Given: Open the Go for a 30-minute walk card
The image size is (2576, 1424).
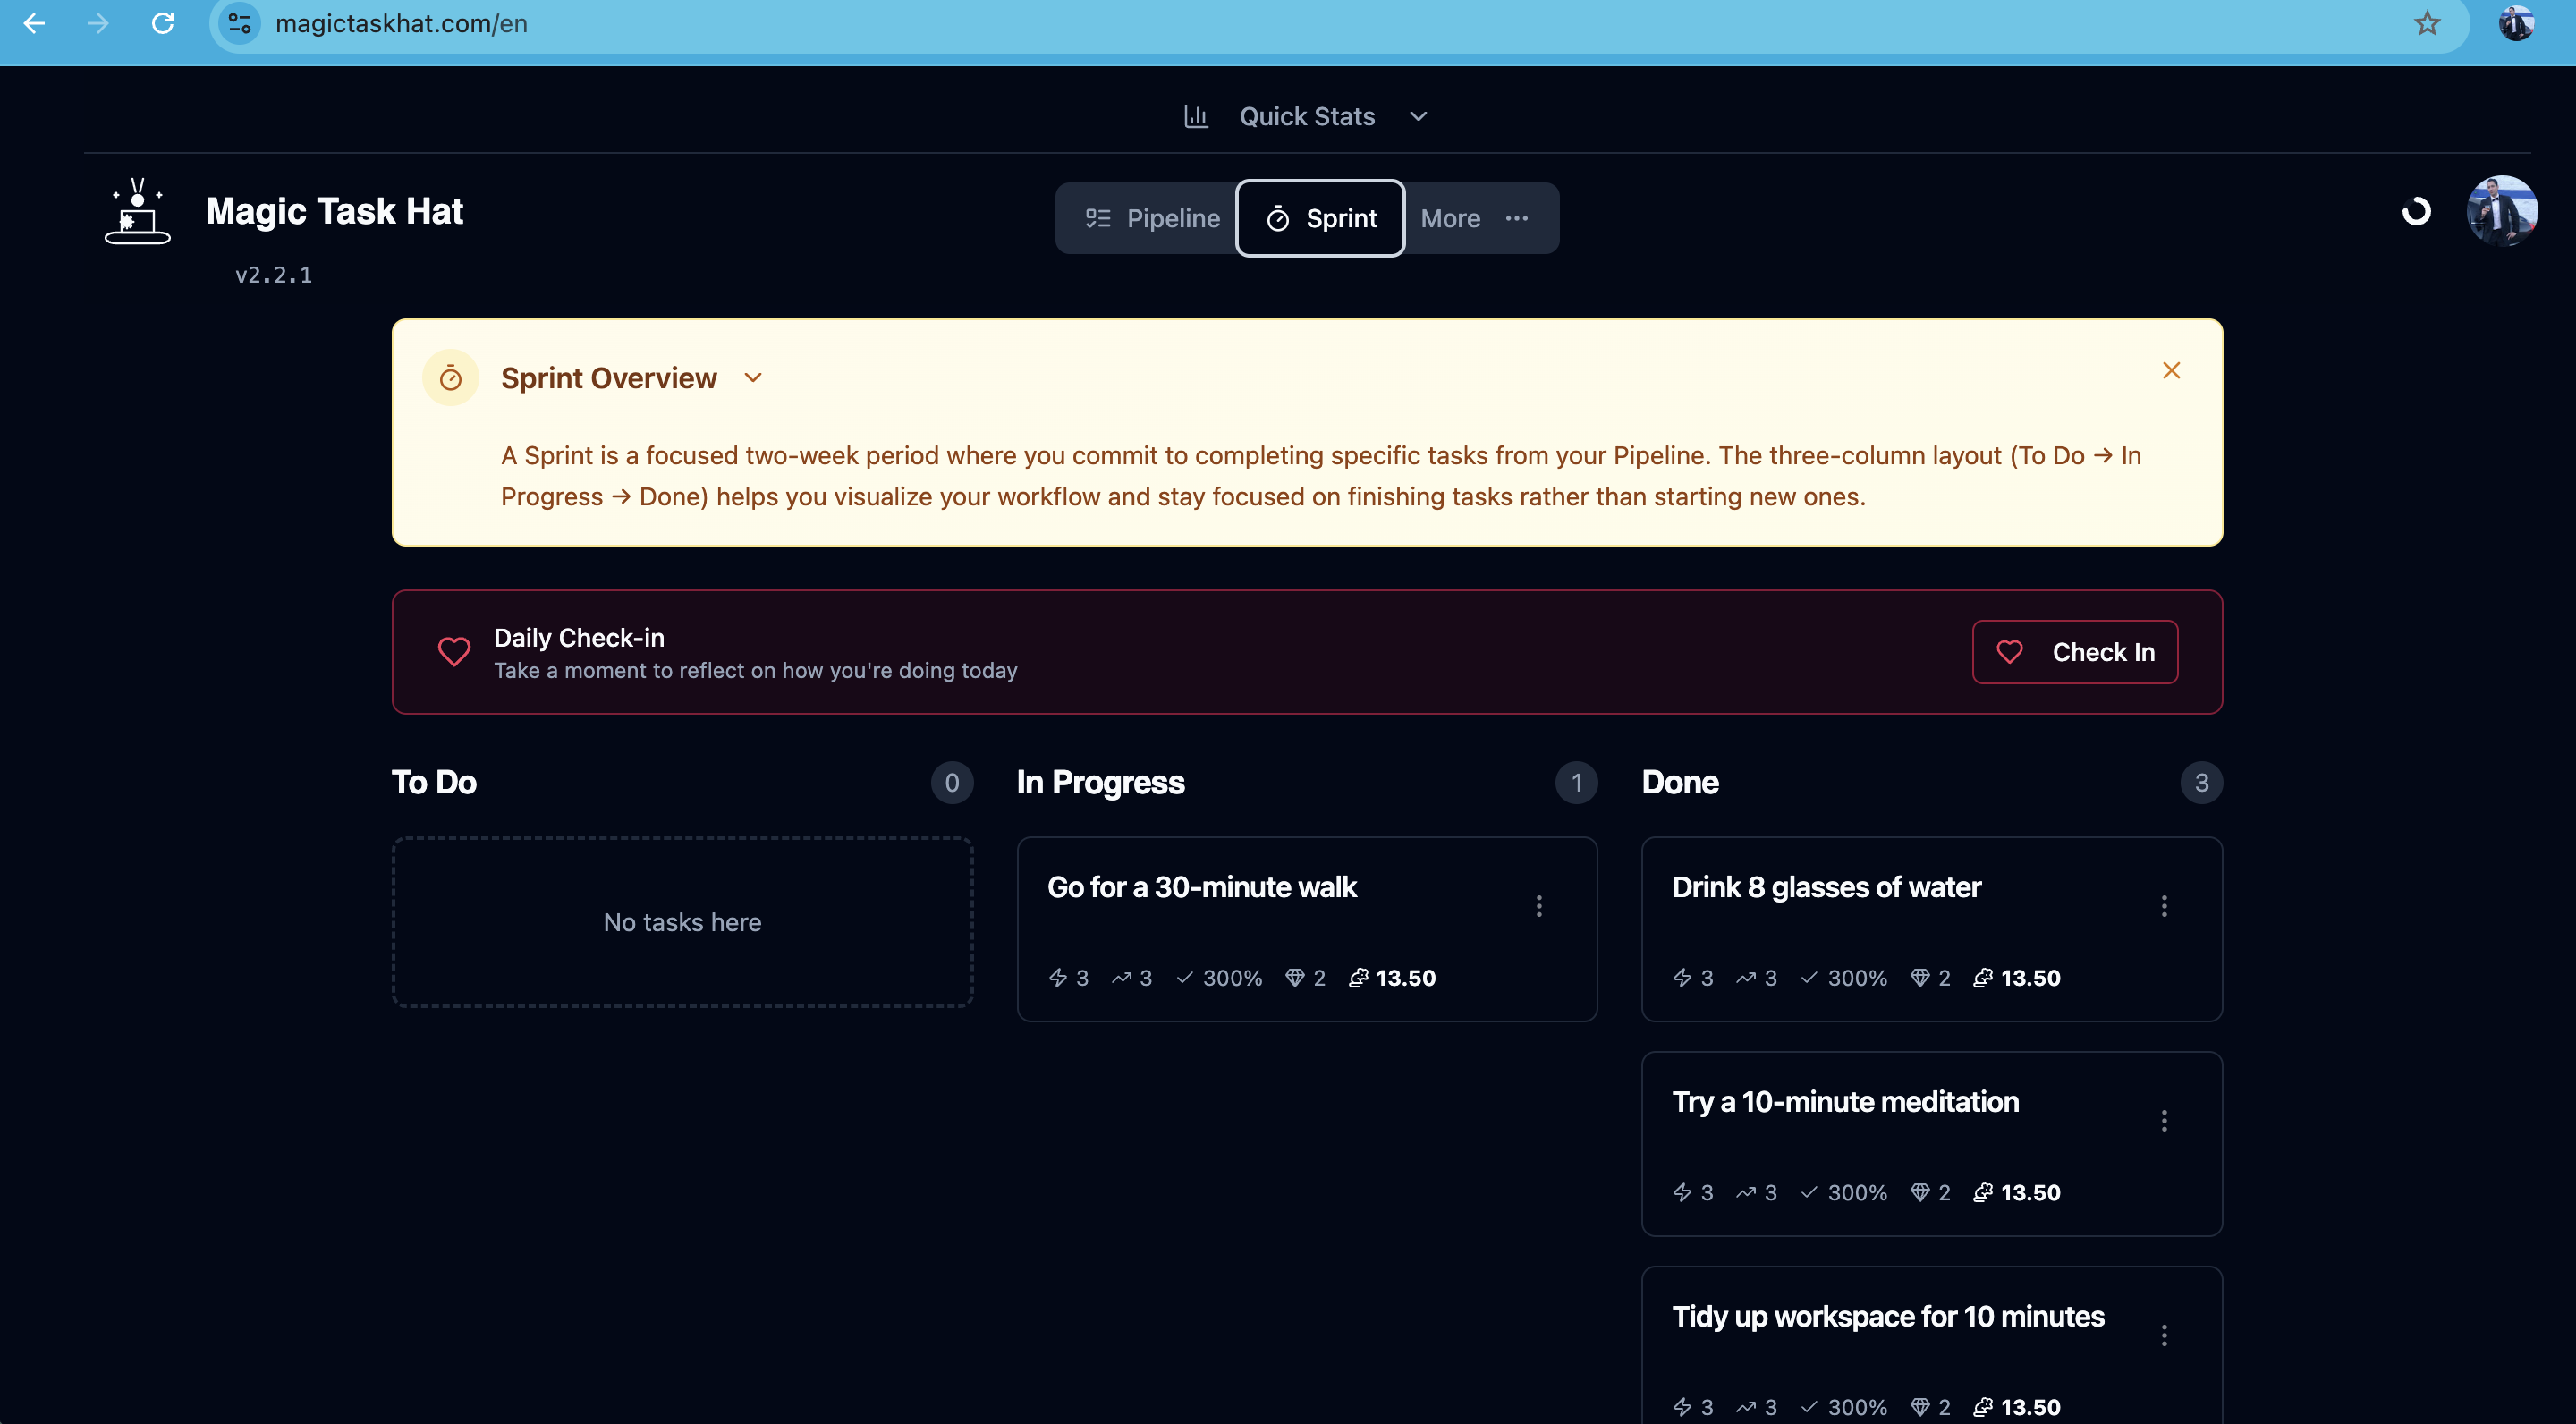Looking at the screenshot, I should [x=1307, y=929].
